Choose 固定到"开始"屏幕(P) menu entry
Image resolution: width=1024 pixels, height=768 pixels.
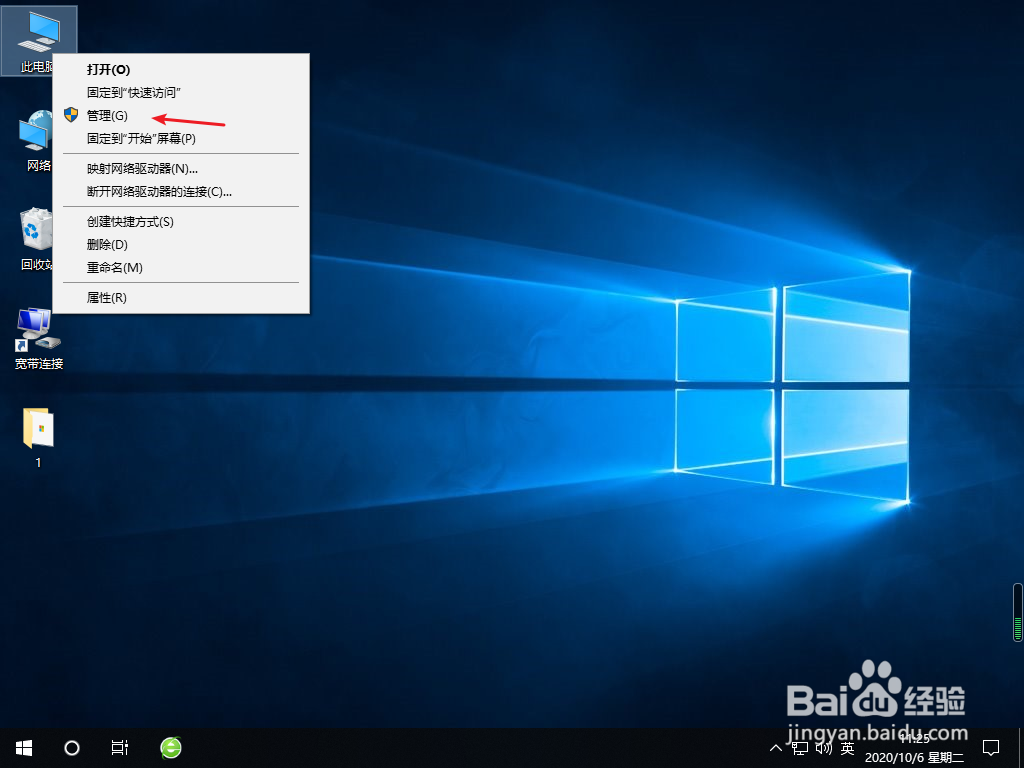[x=181, y=138]
